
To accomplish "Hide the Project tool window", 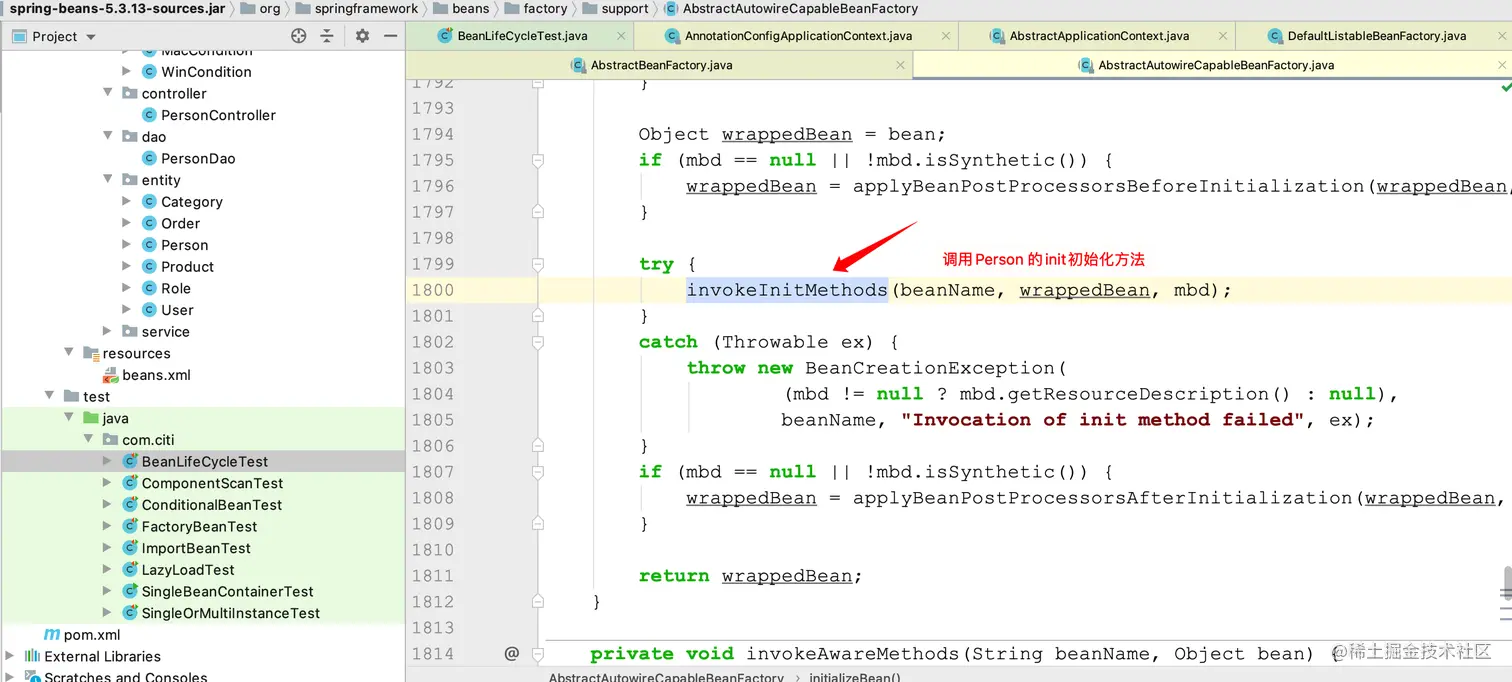I will pos(391,36).
